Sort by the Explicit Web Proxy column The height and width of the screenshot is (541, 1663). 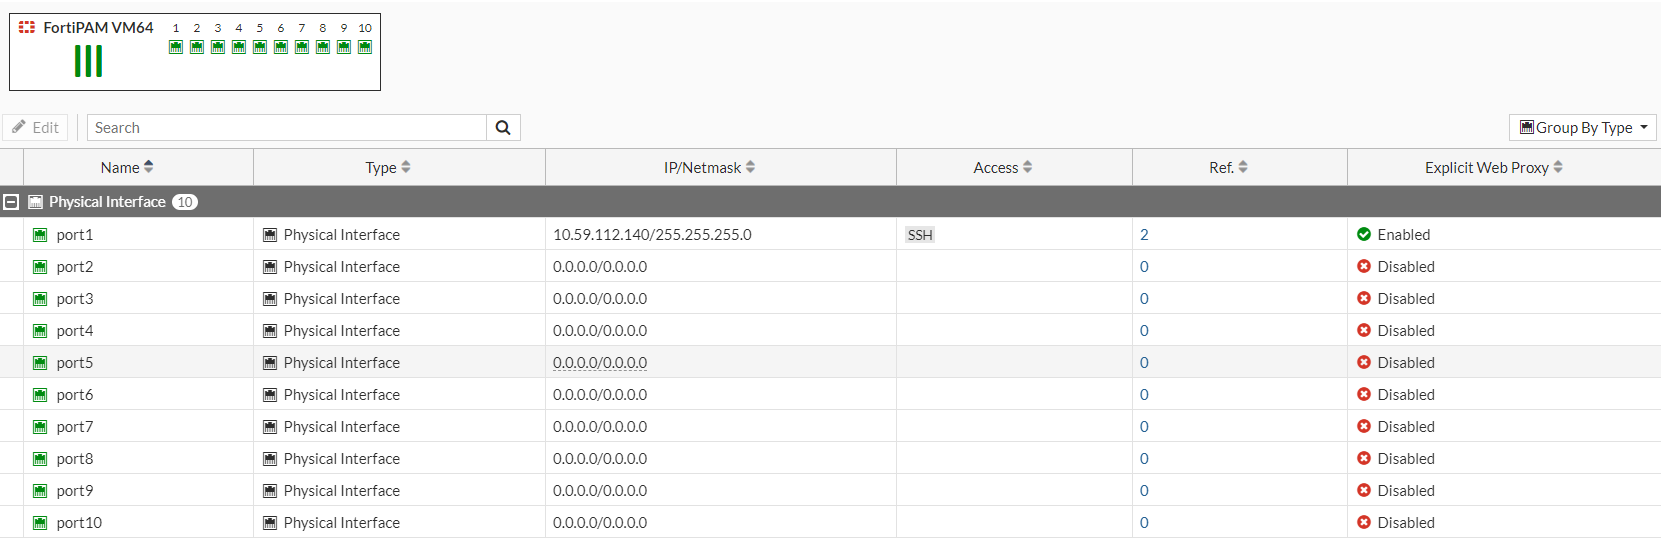point(1493,168)
